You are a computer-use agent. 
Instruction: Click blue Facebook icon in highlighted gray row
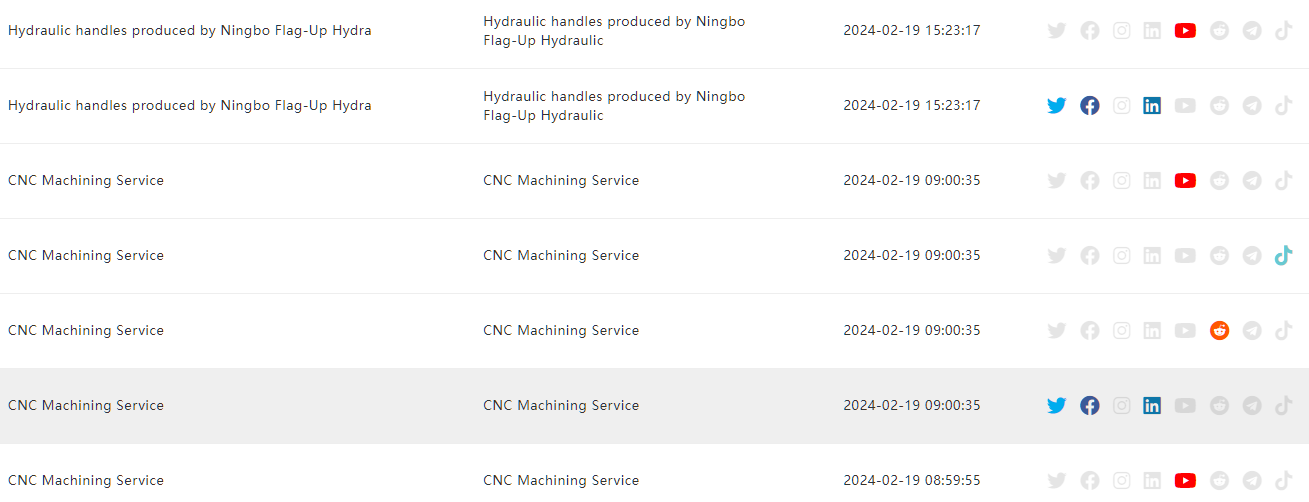click(x=1090, y=406)
